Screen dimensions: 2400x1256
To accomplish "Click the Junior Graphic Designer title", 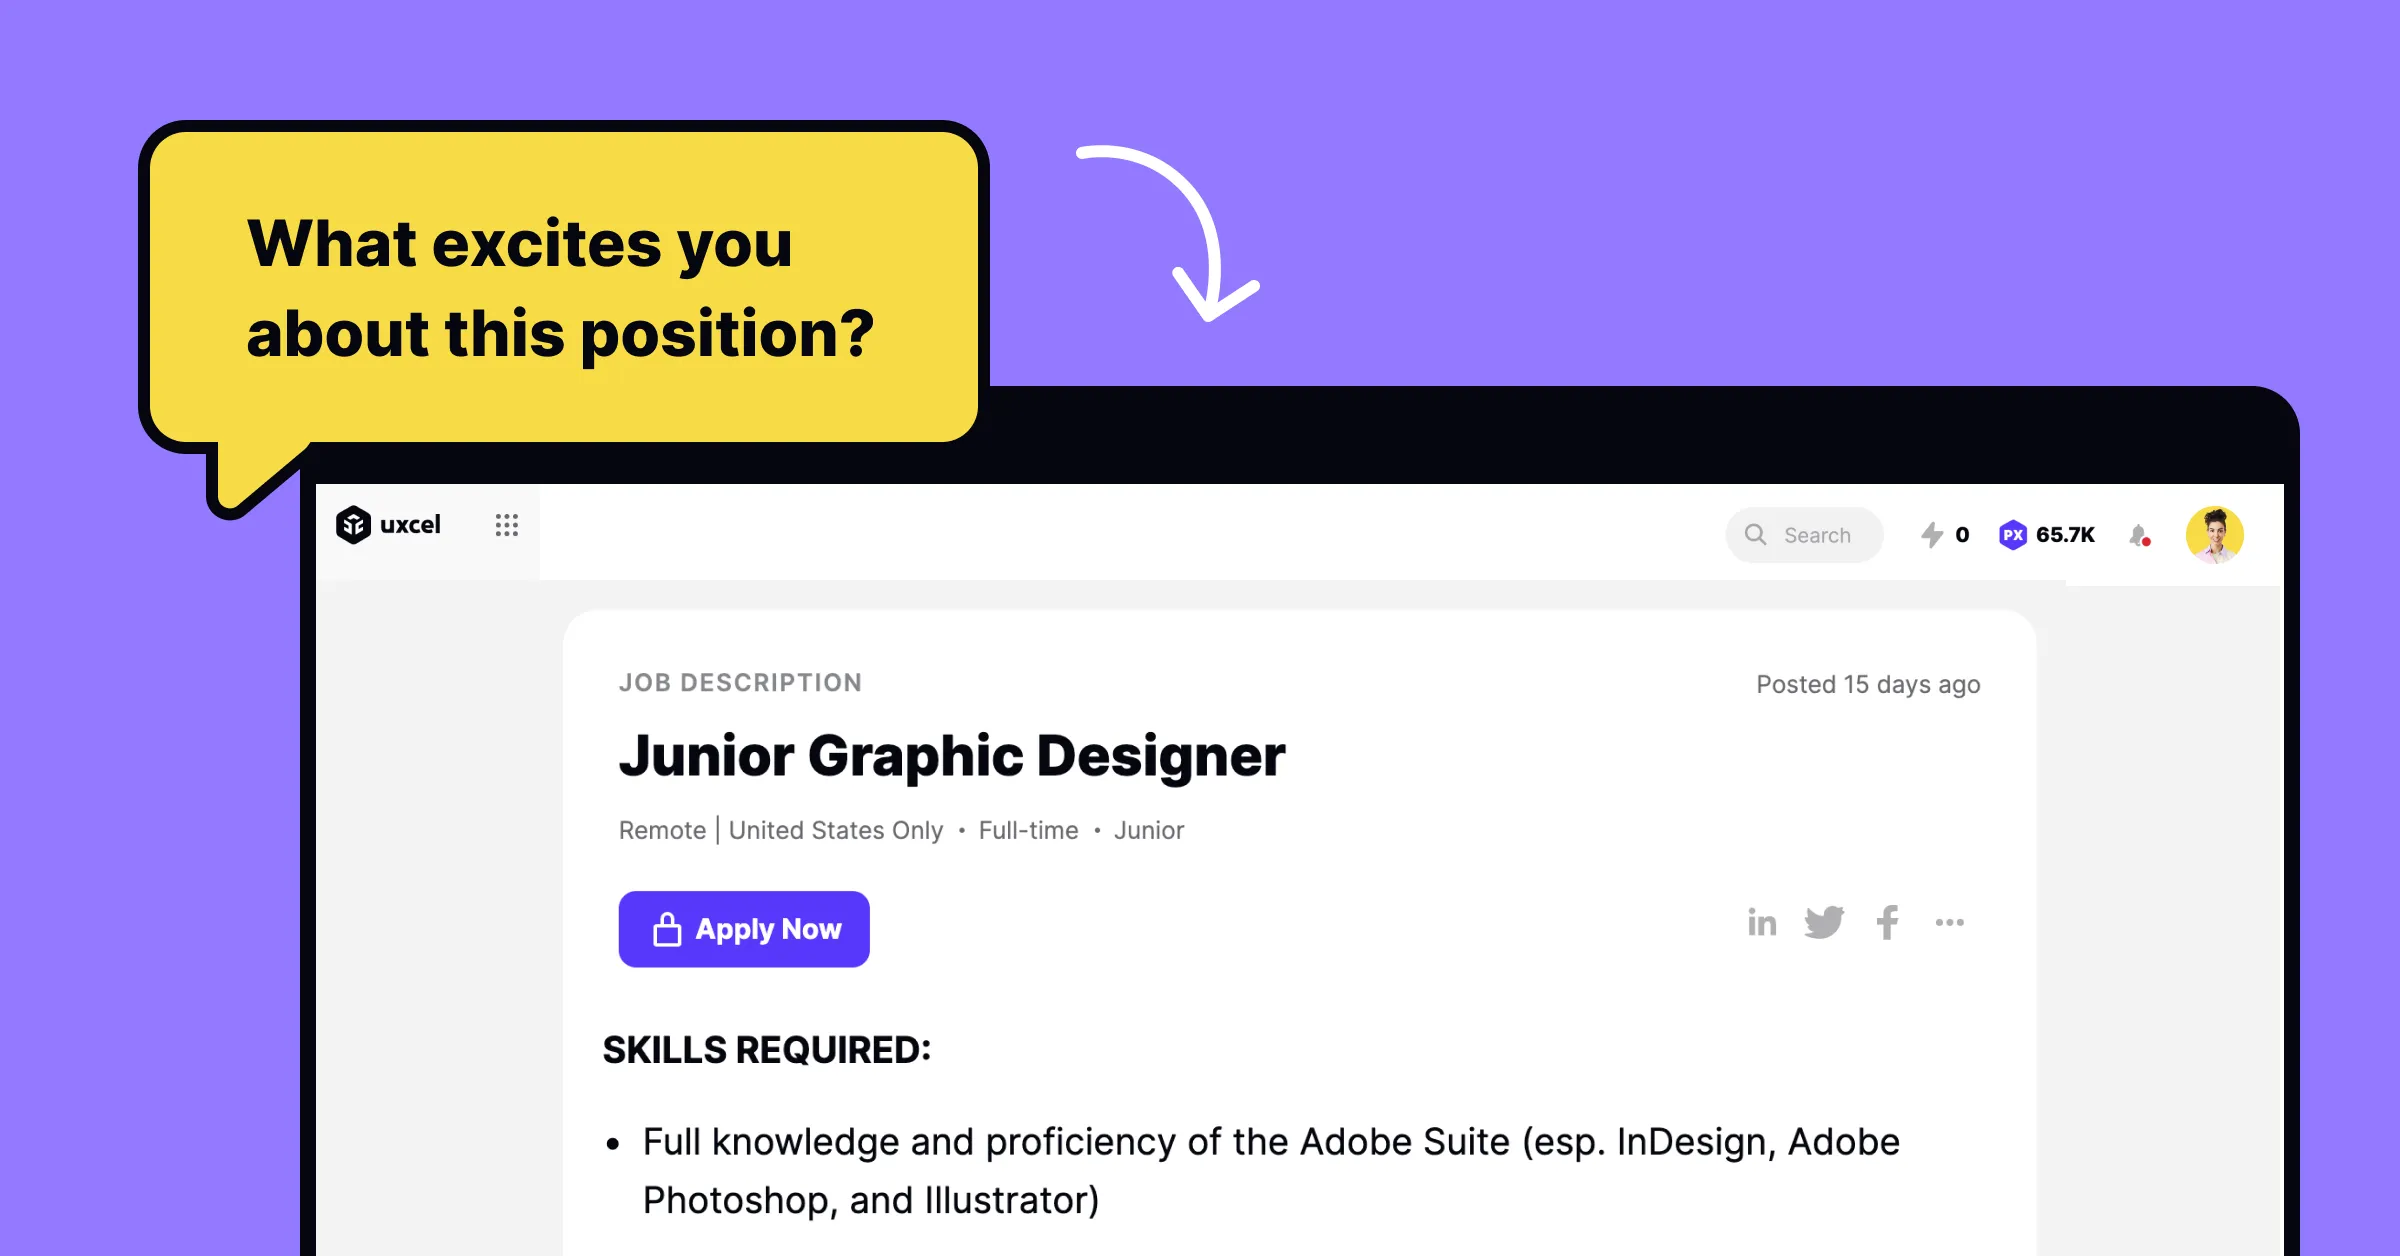I will coord(951,756).
